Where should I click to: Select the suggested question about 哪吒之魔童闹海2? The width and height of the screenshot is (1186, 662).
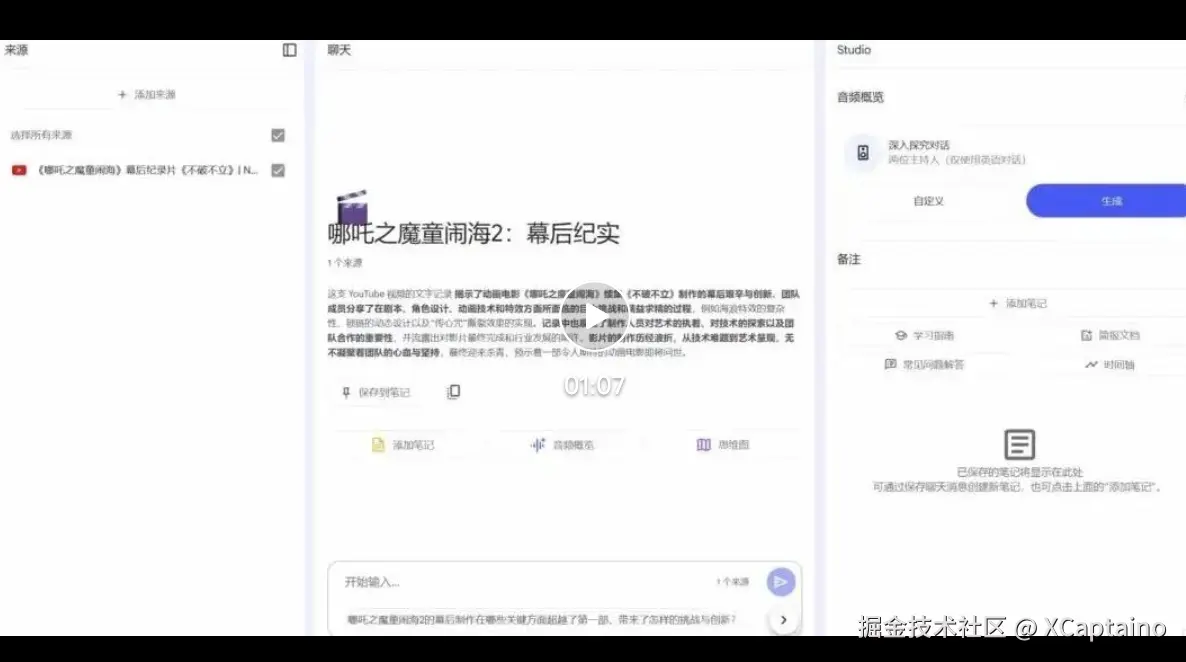tap(542, 620)
